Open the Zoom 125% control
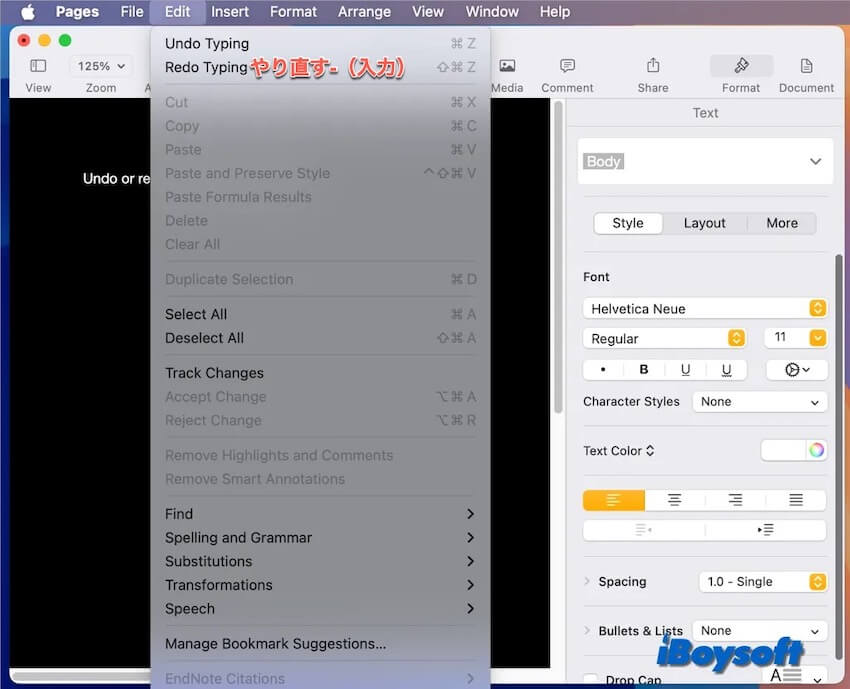Viewport: 850px width, 689px height. (101, 66)
